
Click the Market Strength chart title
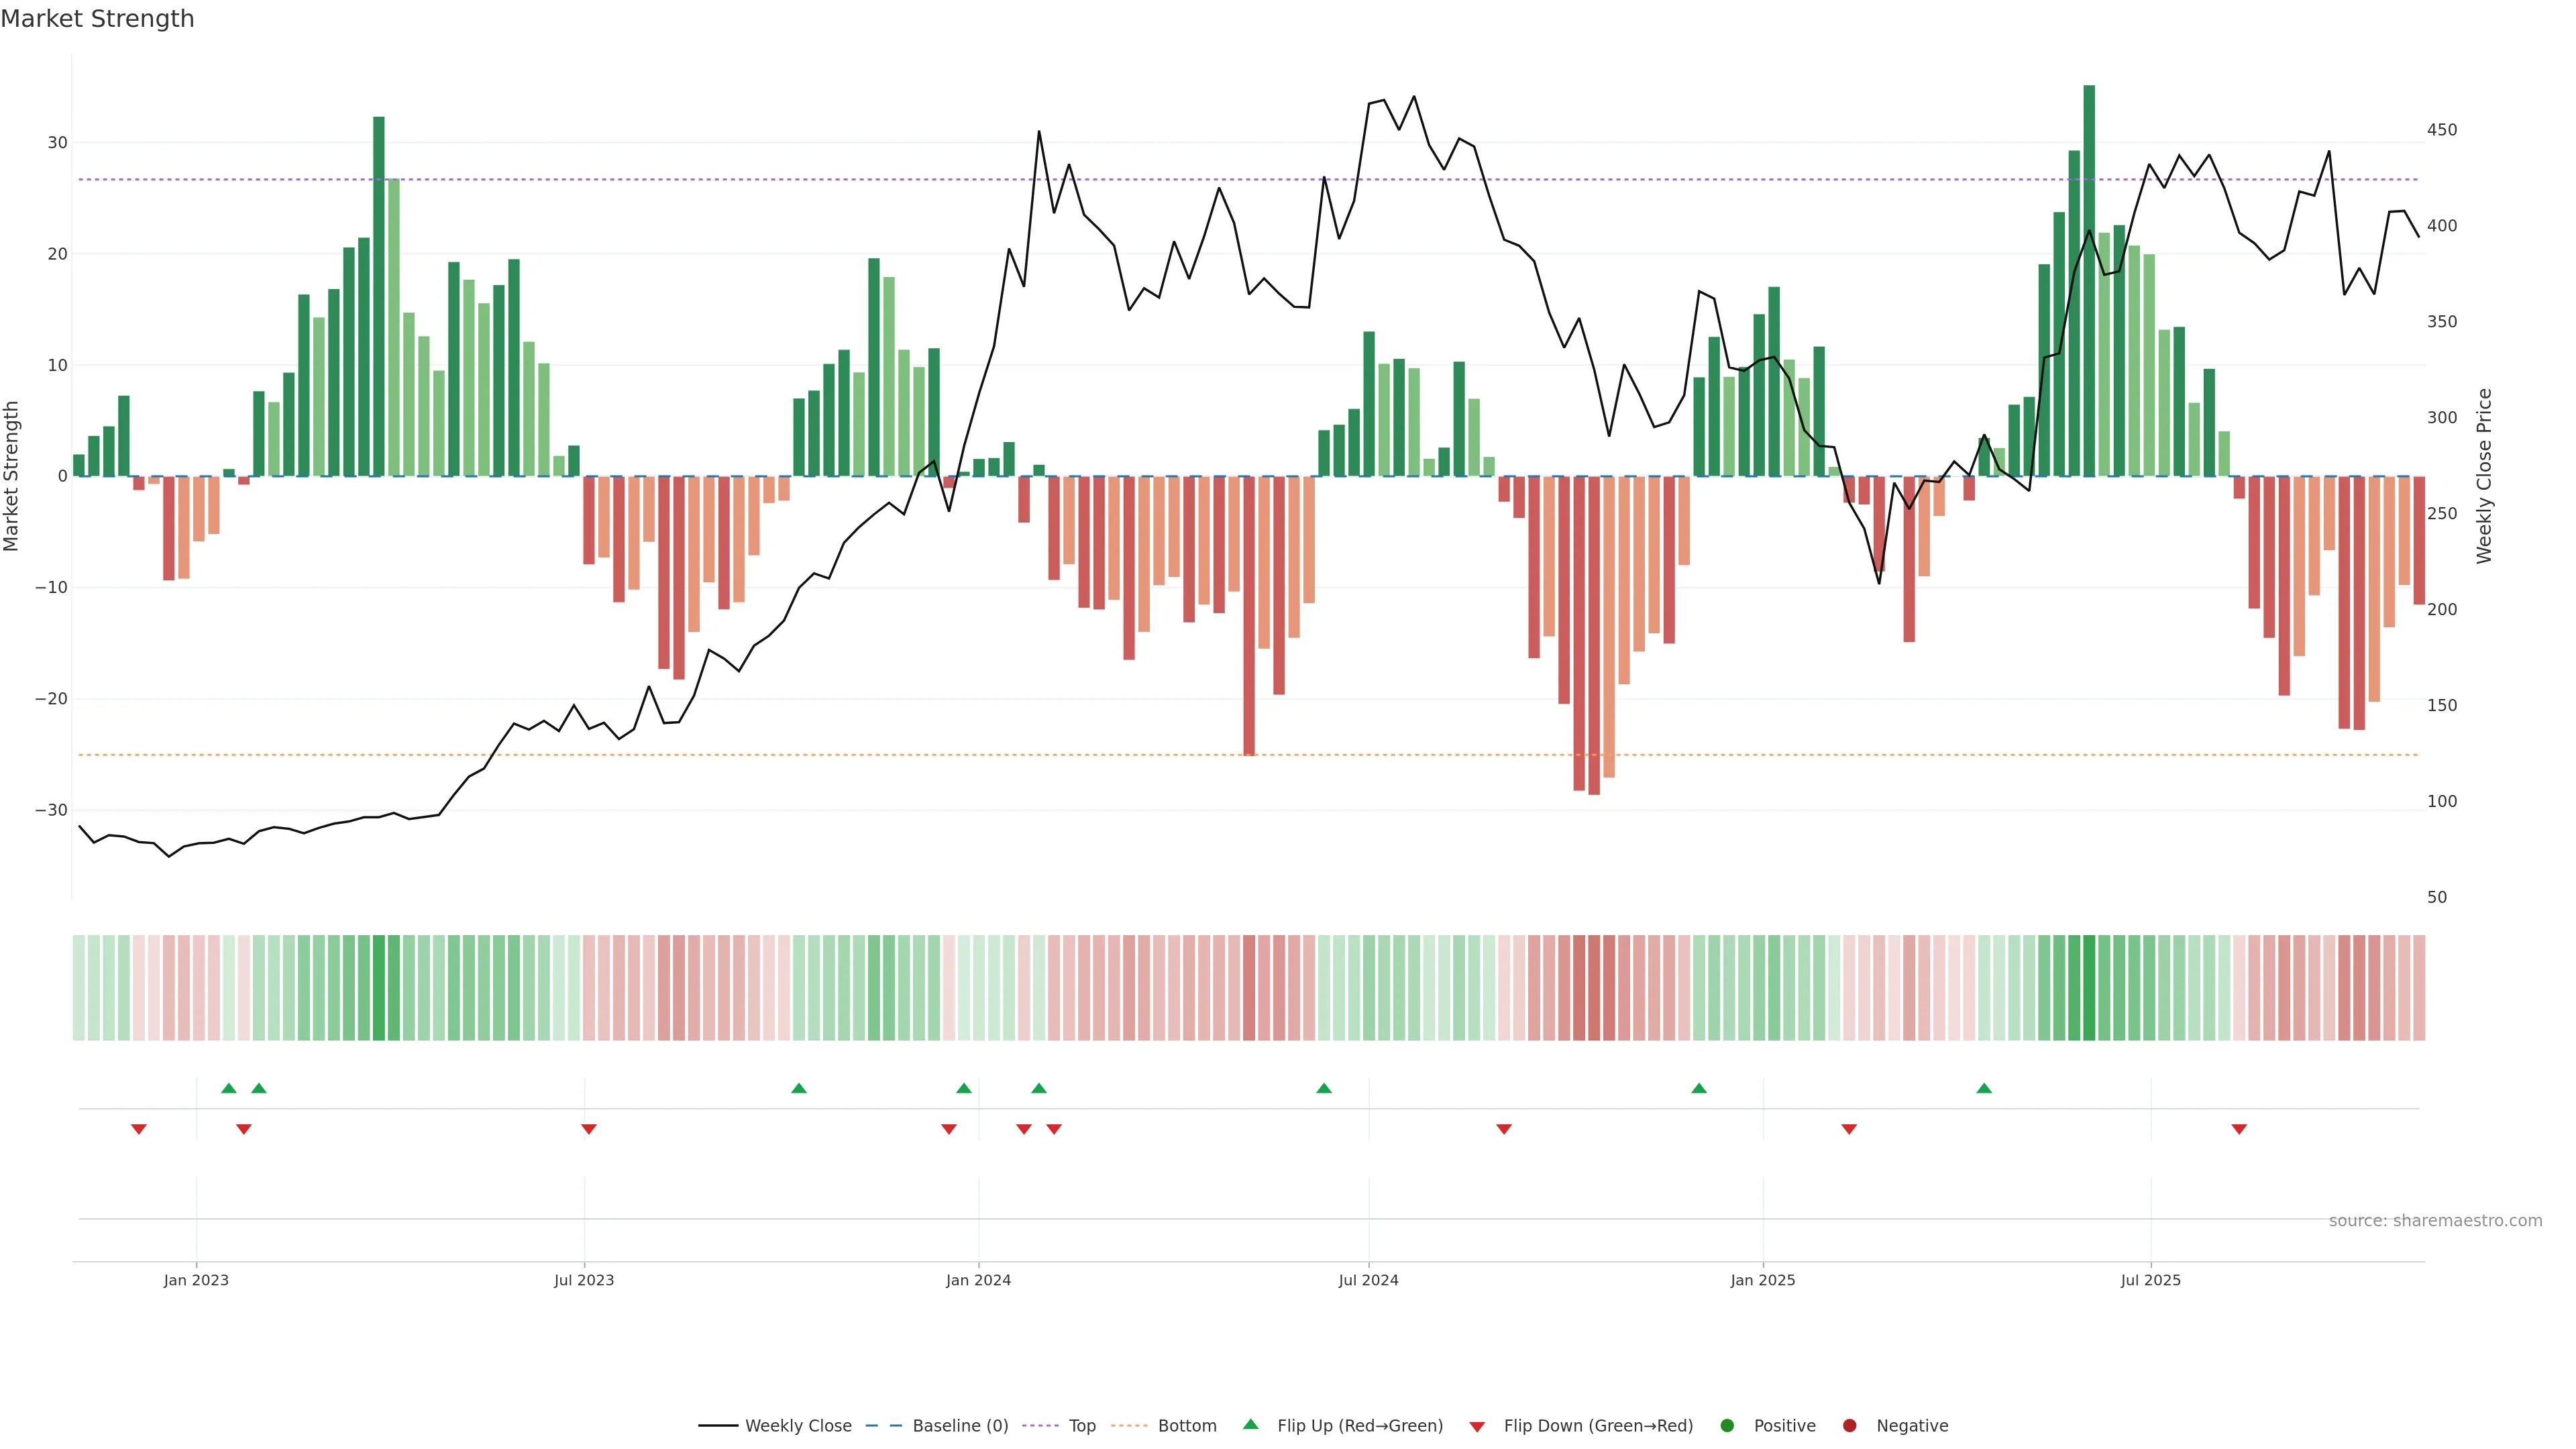97,19
